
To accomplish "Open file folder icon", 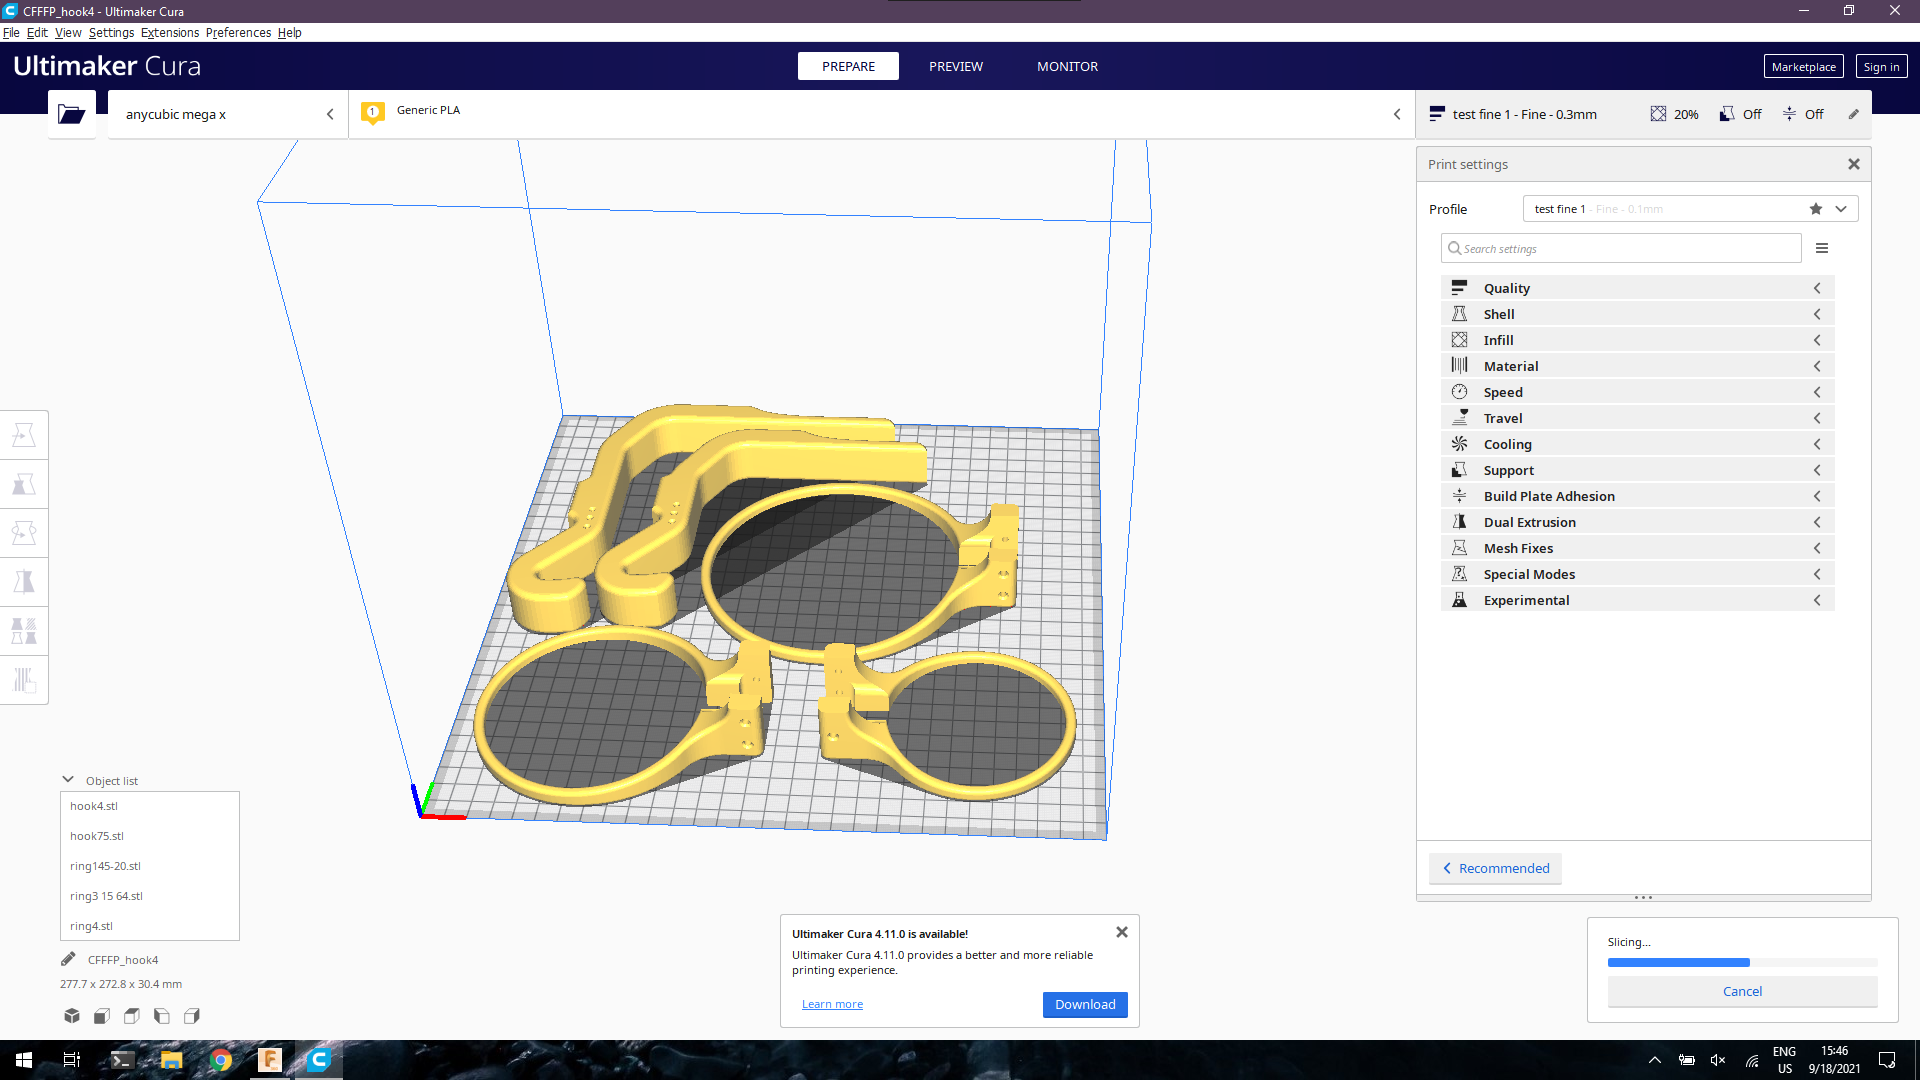I will pos(71,114).
